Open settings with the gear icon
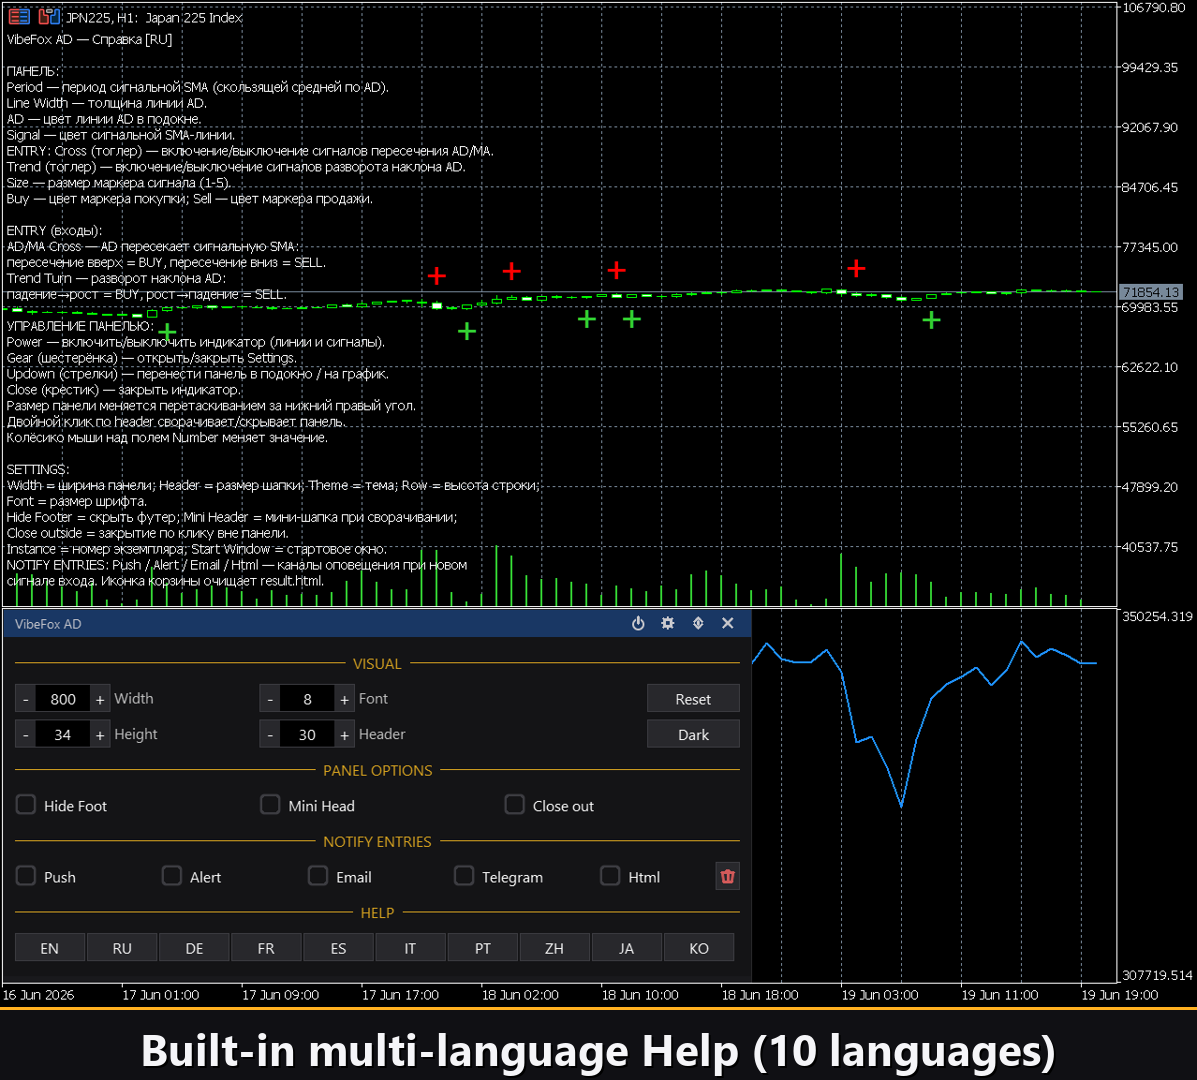1197x1080 pixels. (x=668, y=624)
